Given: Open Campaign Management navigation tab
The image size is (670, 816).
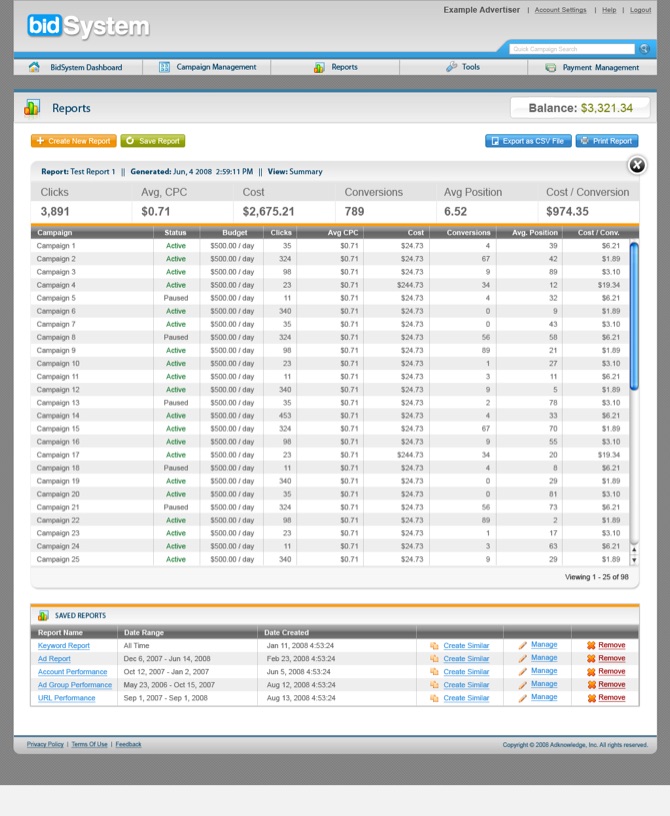Looking at the screenshot, I should click(207, 67).
